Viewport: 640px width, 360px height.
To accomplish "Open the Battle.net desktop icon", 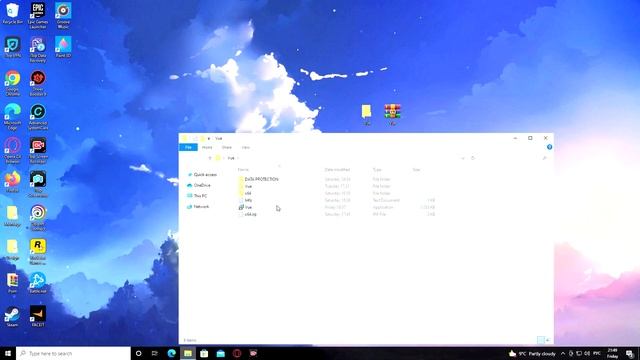I will click(38, 283).
